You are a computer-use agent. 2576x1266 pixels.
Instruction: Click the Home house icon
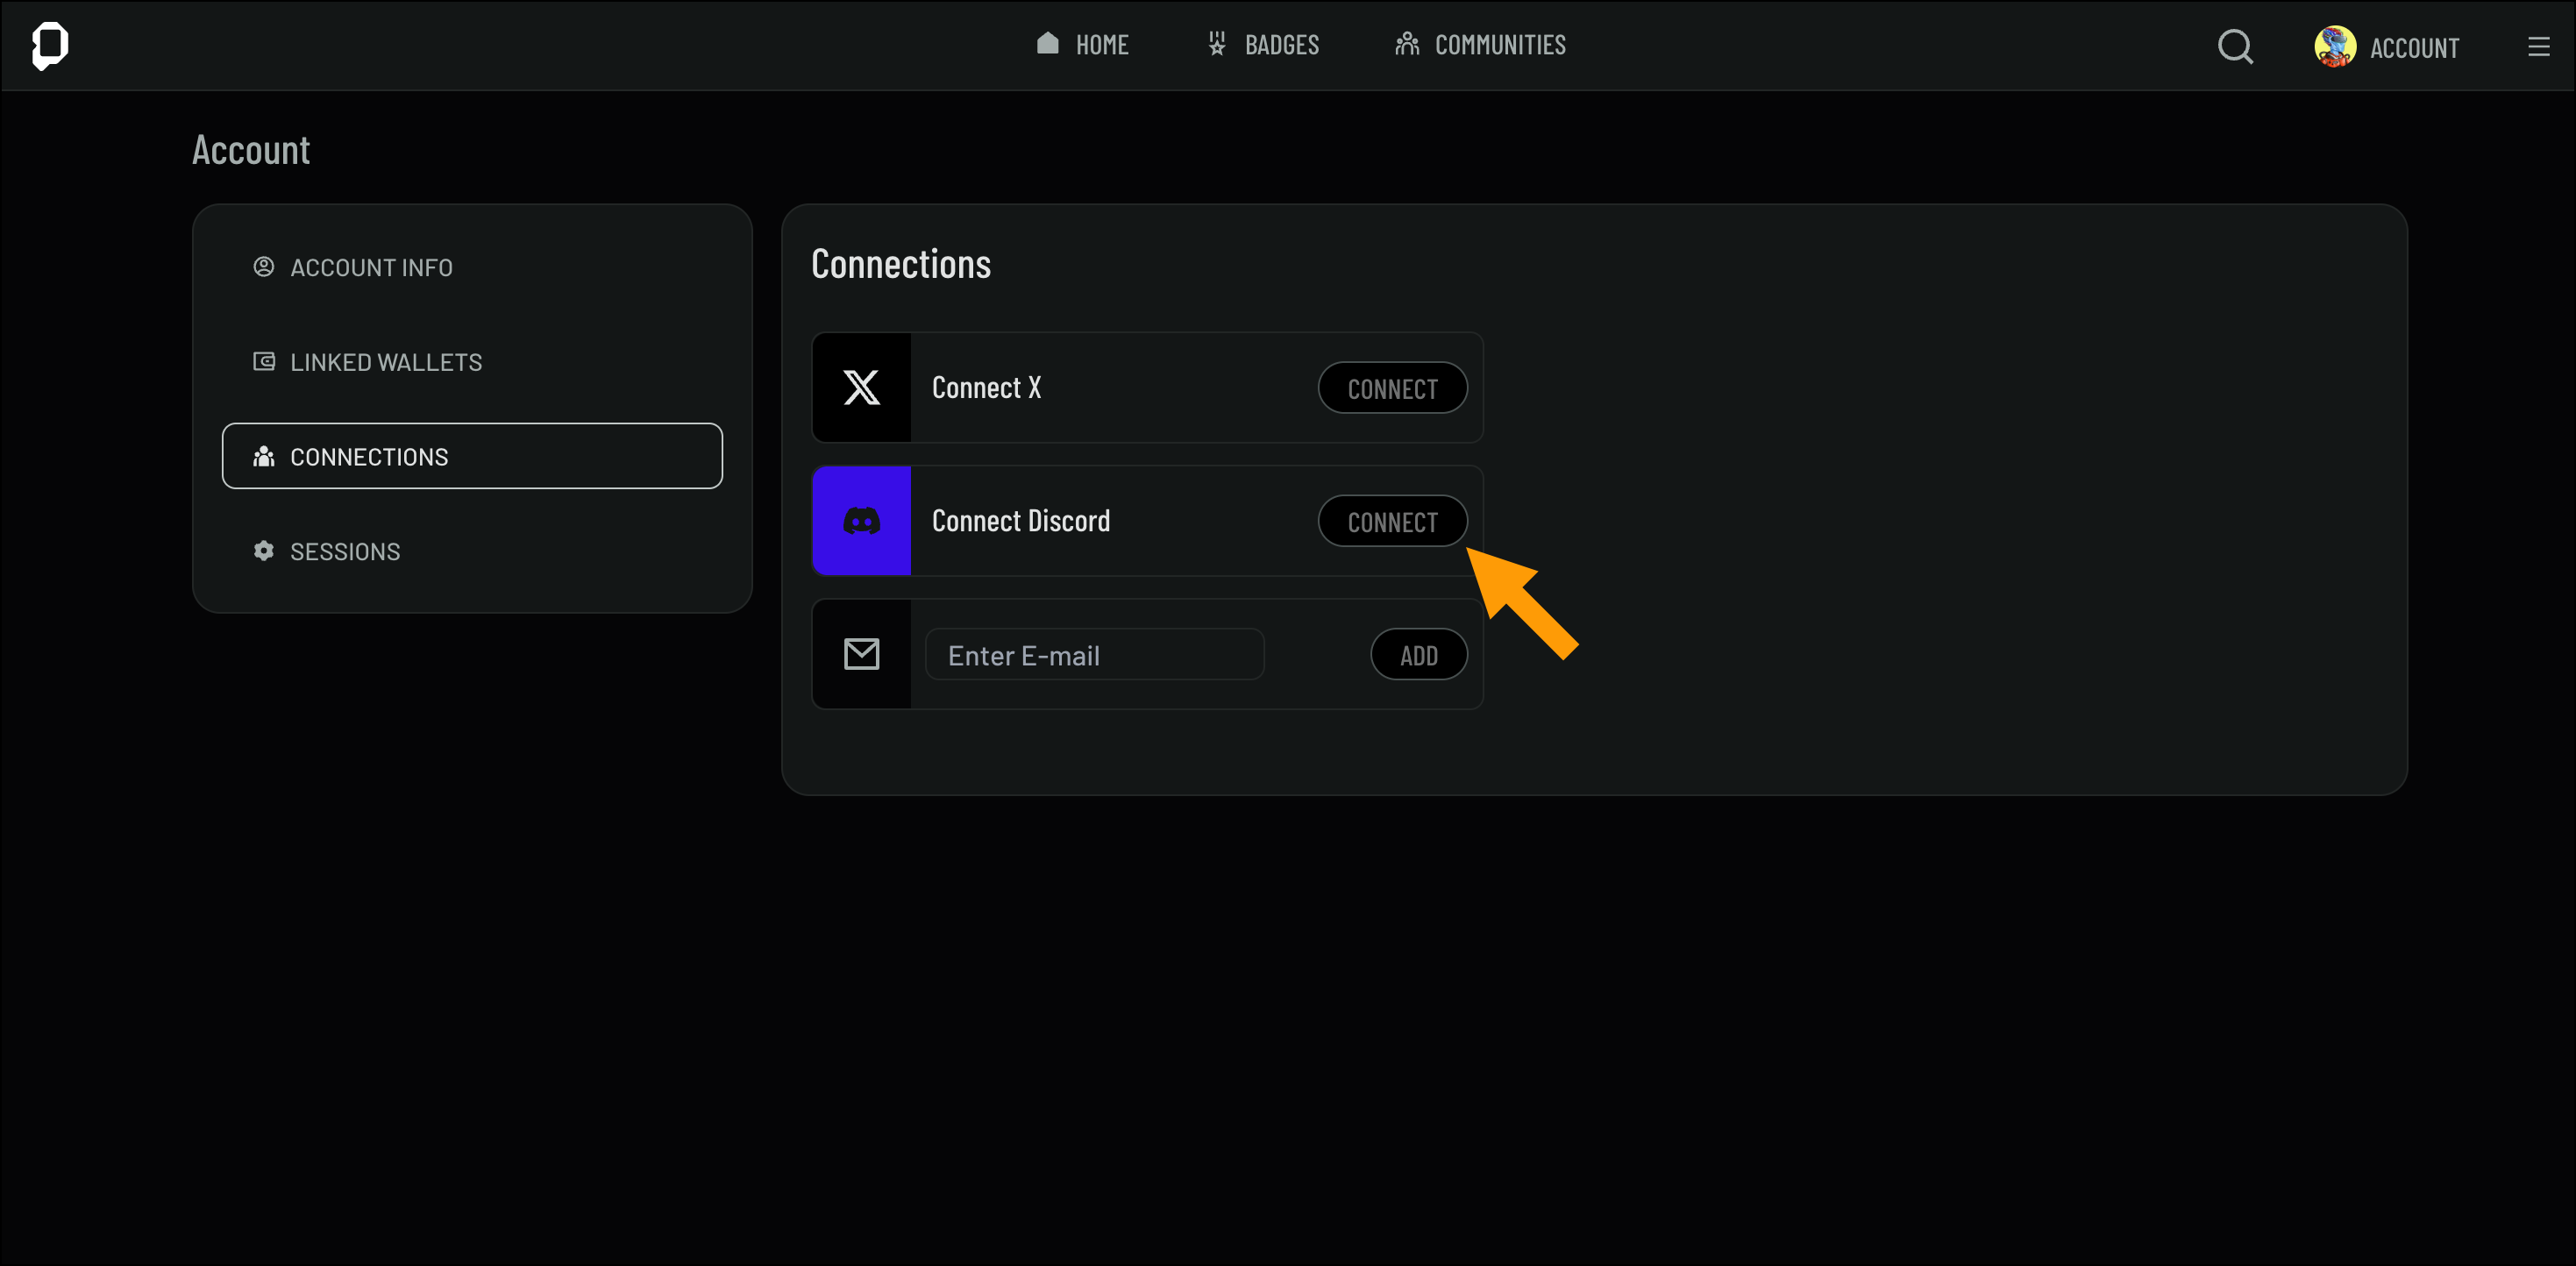tap(1047, 43)
